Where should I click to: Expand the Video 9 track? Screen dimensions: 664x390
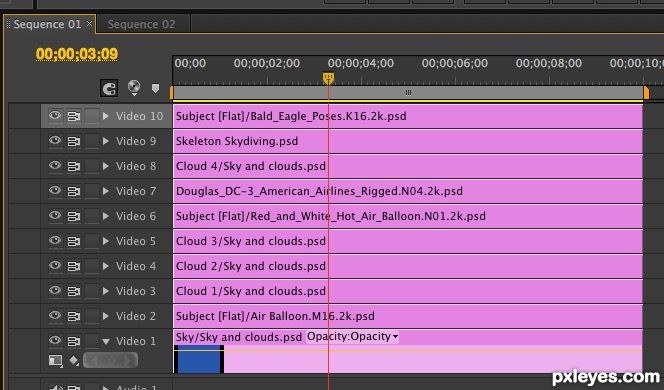coord(106,141)
